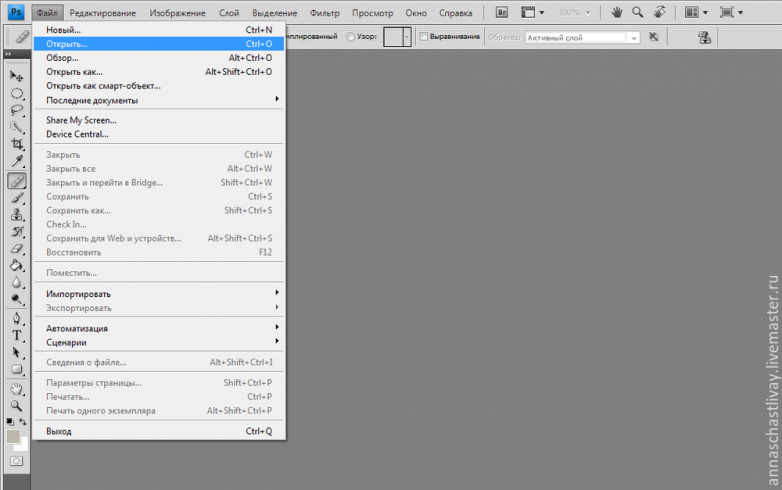
Task: Open the Просмотр menu
Action: pyautogui.click(x=373, y=13)
